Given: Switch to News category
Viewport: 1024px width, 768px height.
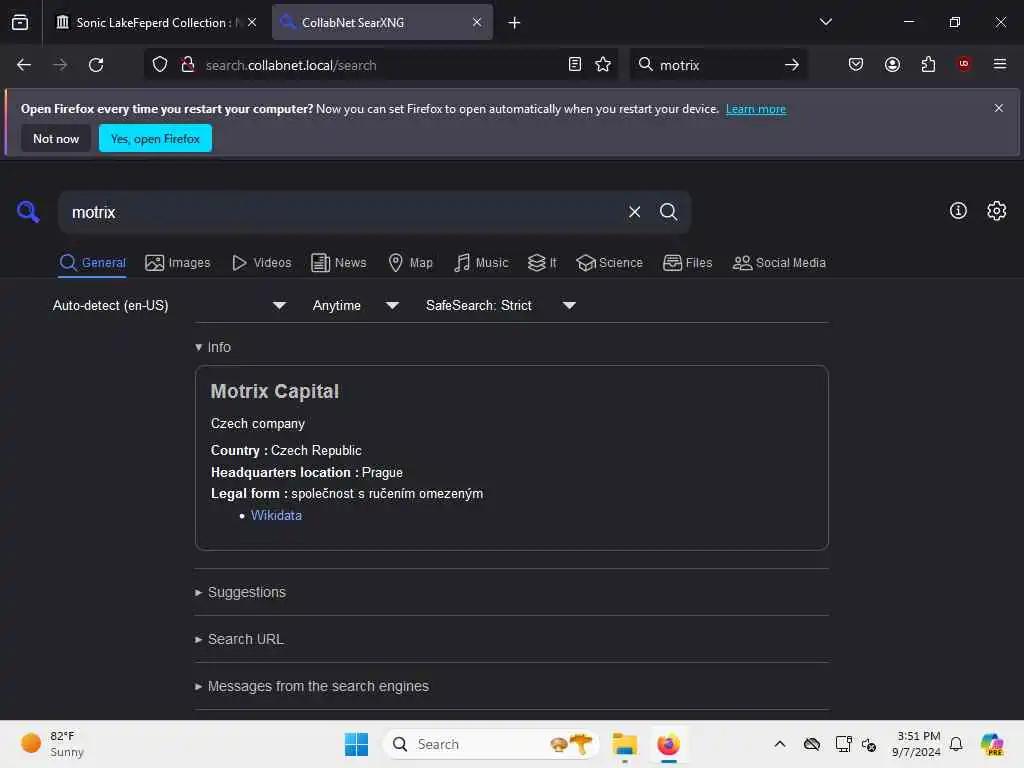Looking at the screenshot, I should point(338,263).
